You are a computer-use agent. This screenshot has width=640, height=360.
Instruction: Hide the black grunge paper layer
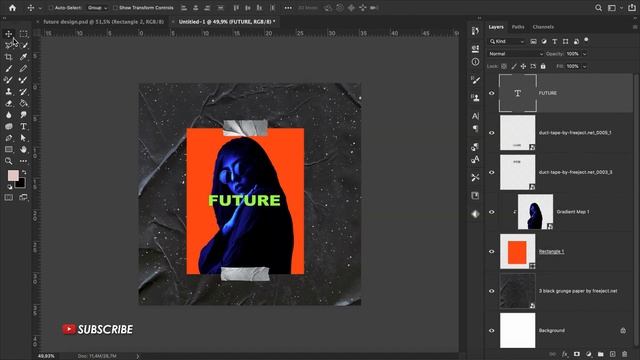tap(491, 291)
